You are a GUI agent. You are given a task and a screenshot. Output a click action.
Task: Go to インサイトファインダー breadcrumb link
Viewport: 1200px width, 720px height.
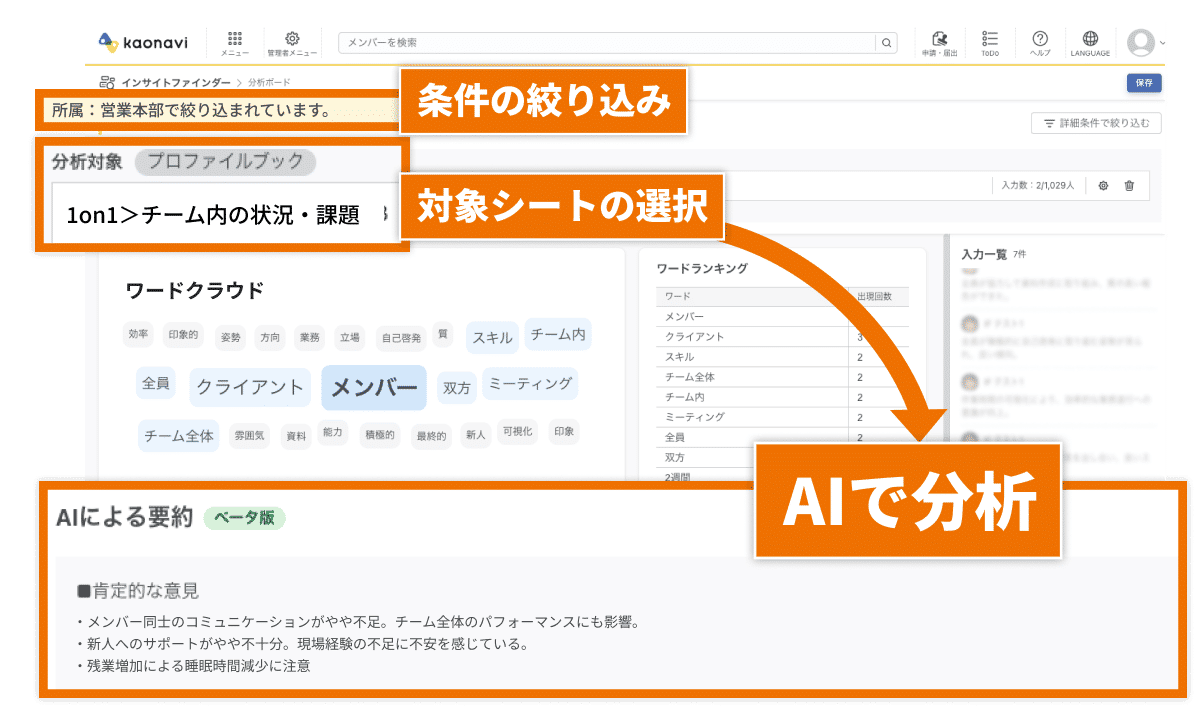(176, 82)
